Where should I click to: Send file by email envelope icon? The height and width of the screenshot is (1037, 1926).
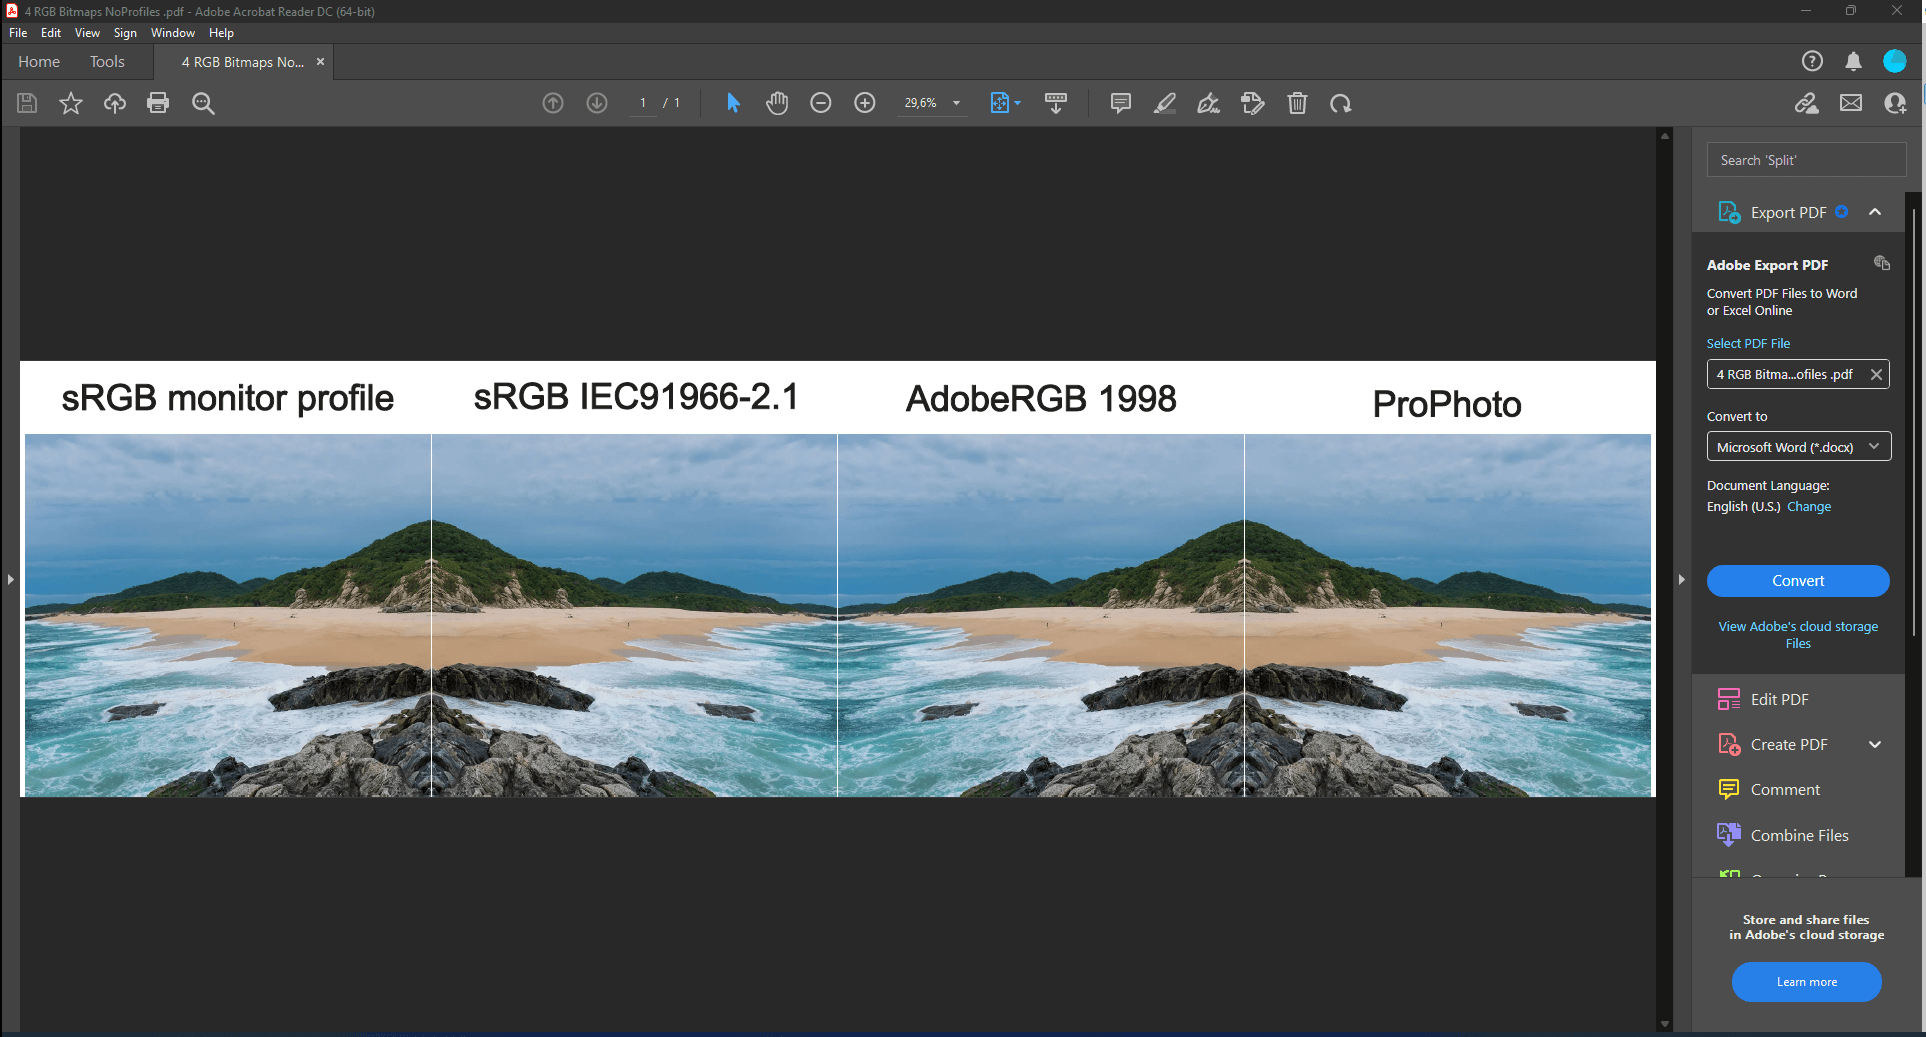click(1851, 103)
